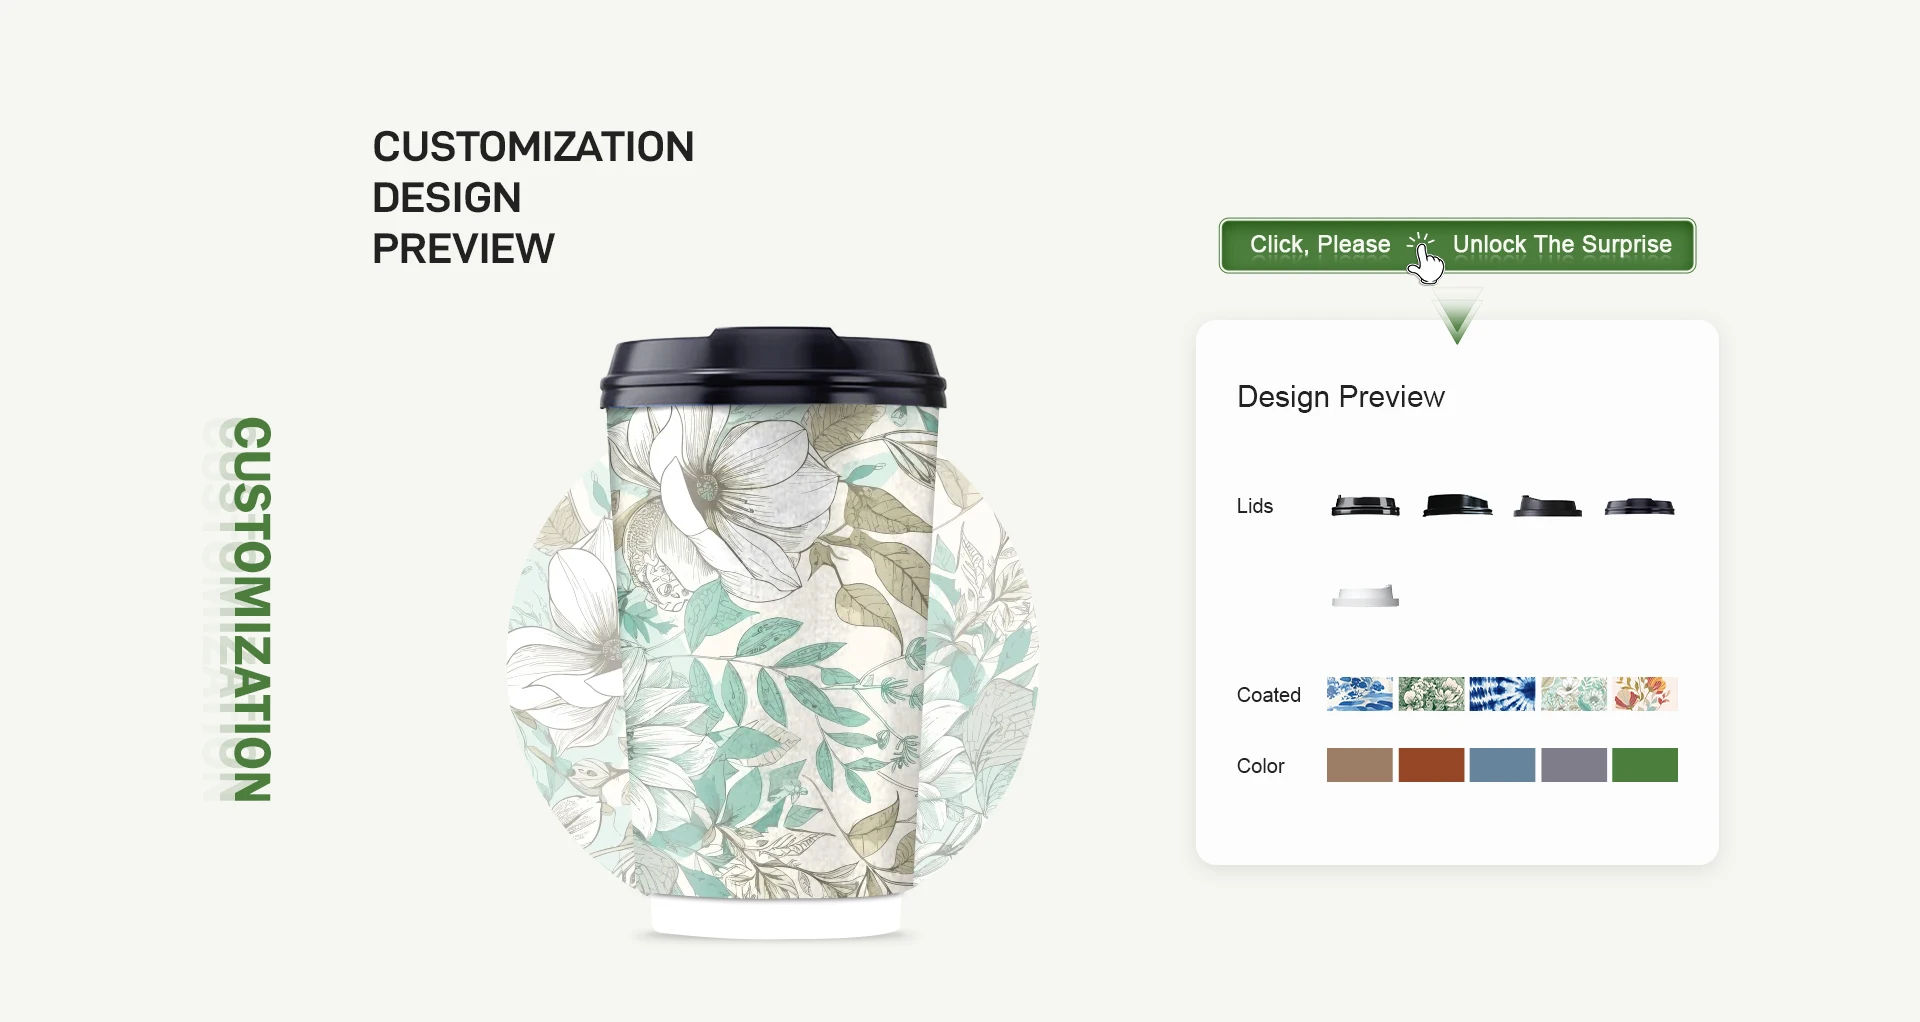
Task: Apply the green floral coated pattern
Action: click(1431, 694)
